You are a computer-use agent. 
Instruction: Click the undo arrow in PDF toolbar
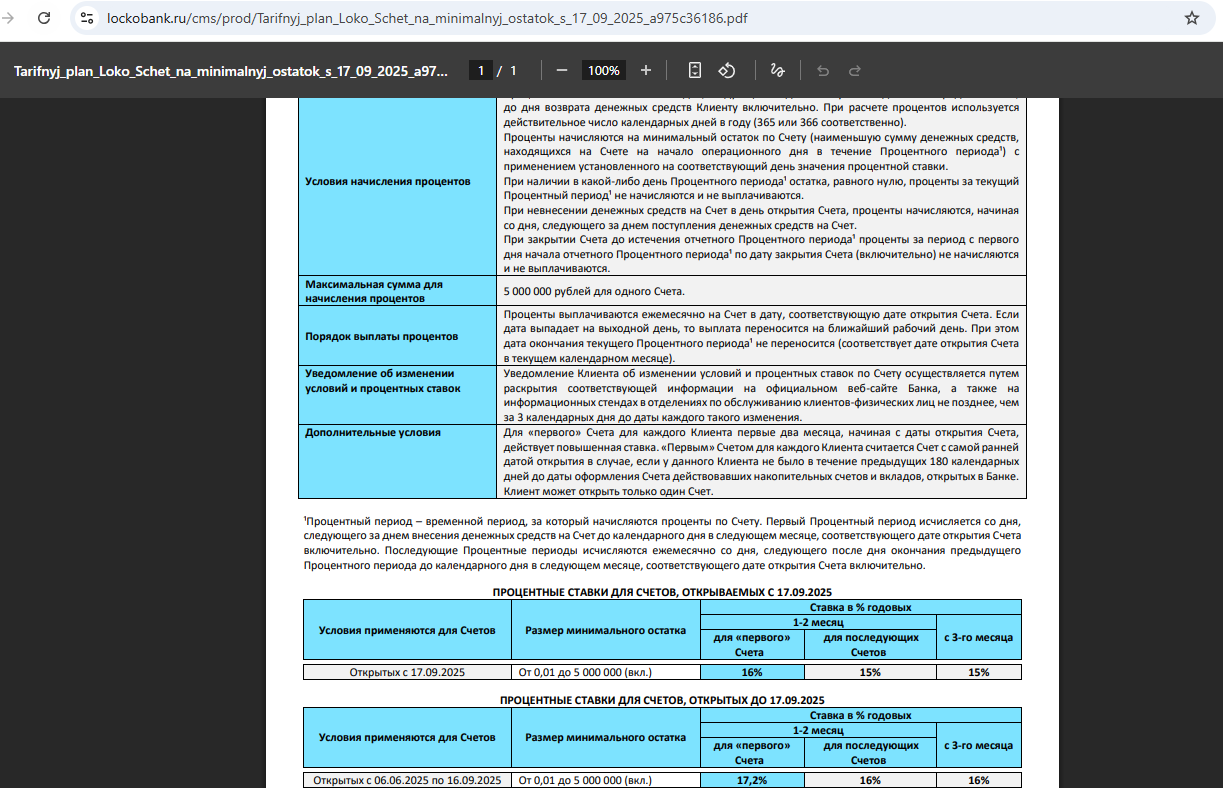(x=823, y=71)
